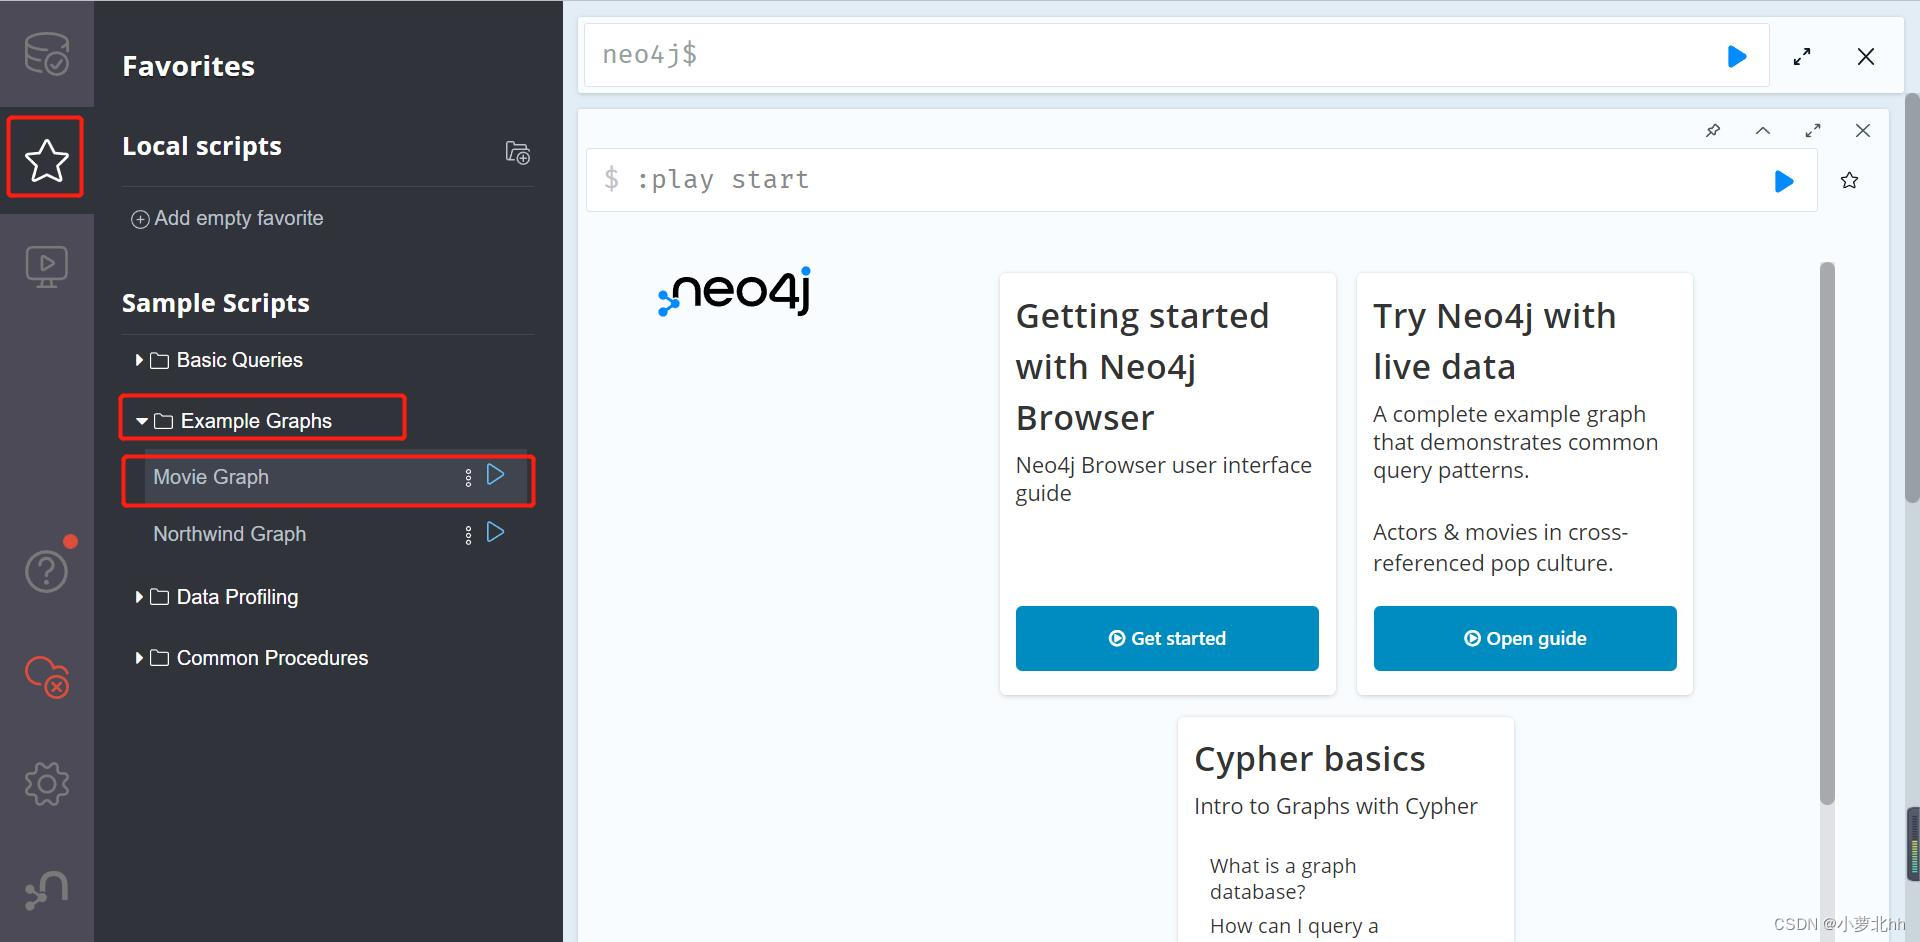
Task: Run the query in the main editor
Action: (1737, 56)
